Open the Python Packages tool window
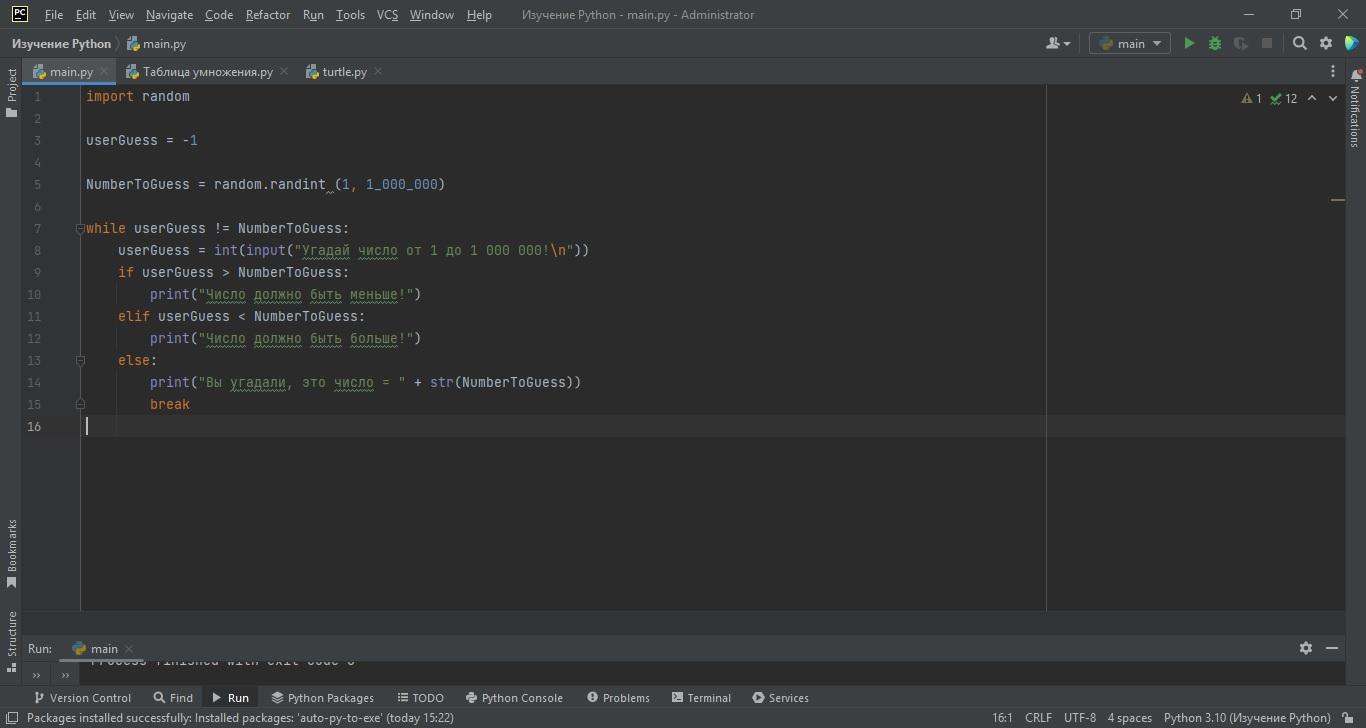1366x728 pixels. click(x=322, y=697)
